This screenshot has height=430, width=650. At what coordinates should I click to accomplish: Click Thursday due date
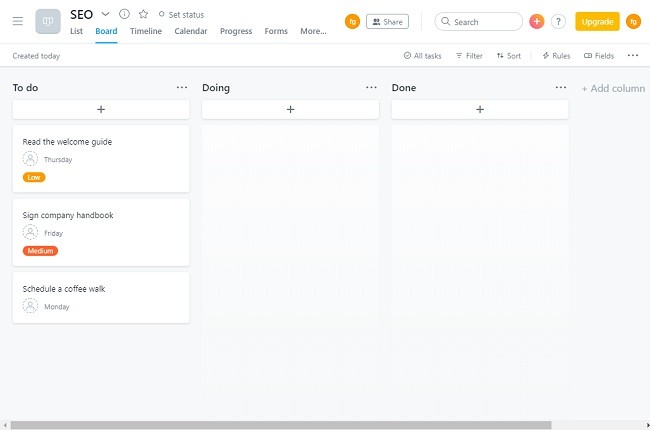58,160
